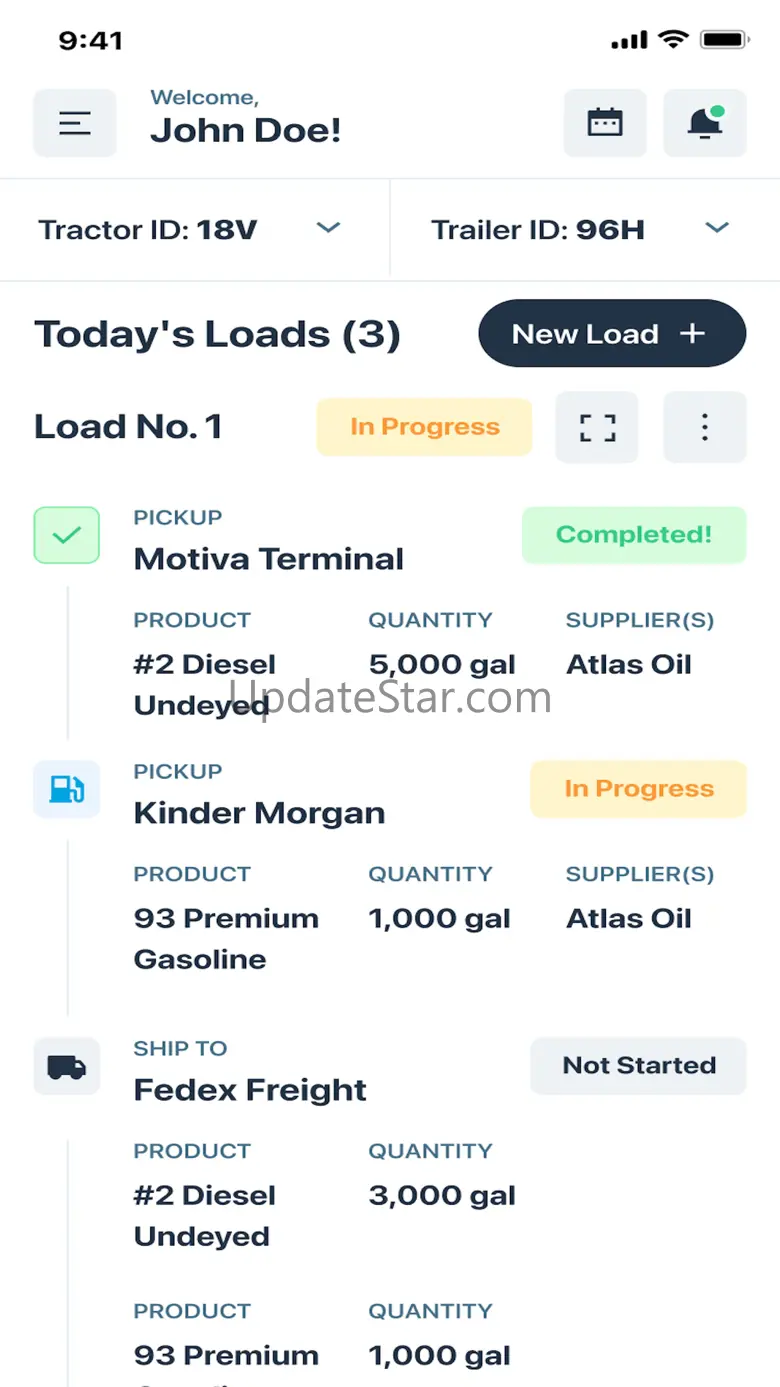The width and height of the screenshot is (780, 1387).
Task: Expand the Tractor ID dropdown
Action: (x=328, y=229)
